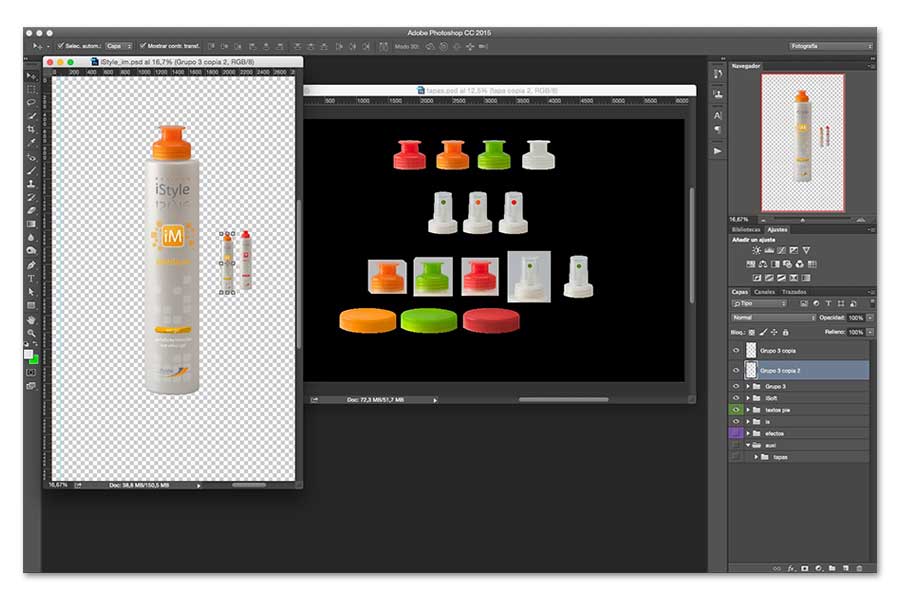
Task: Select the Move tool in the toolbox
Action: coord(31,76)
